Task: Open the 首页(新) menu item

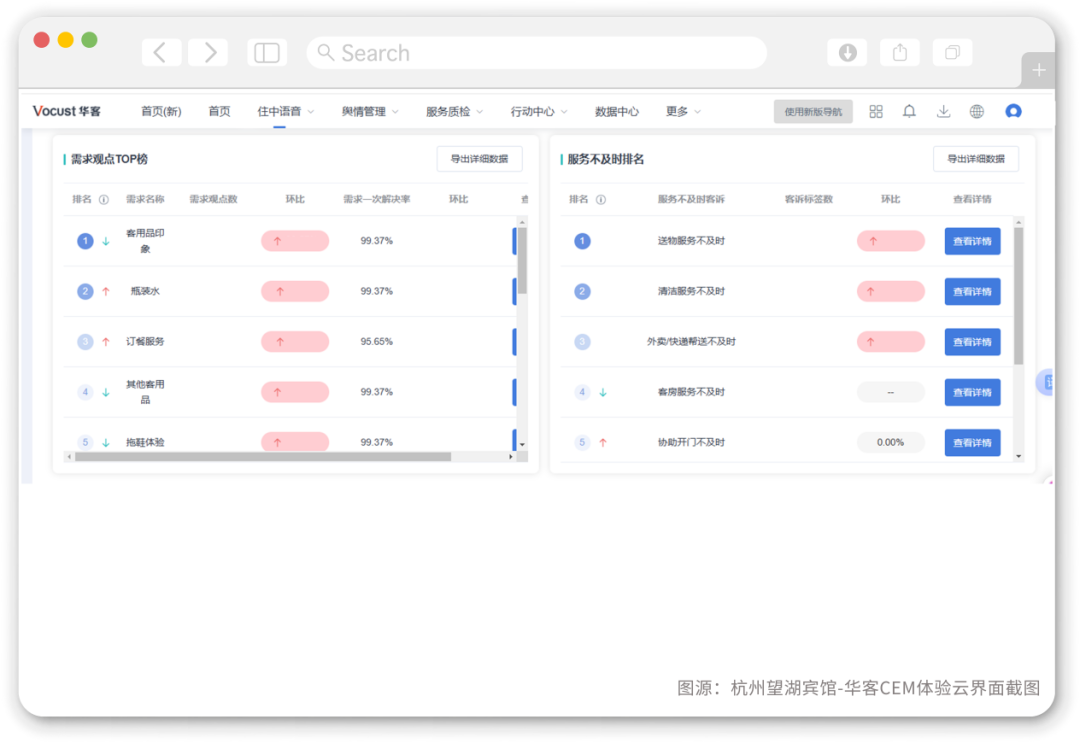Action: coord(161,112)
